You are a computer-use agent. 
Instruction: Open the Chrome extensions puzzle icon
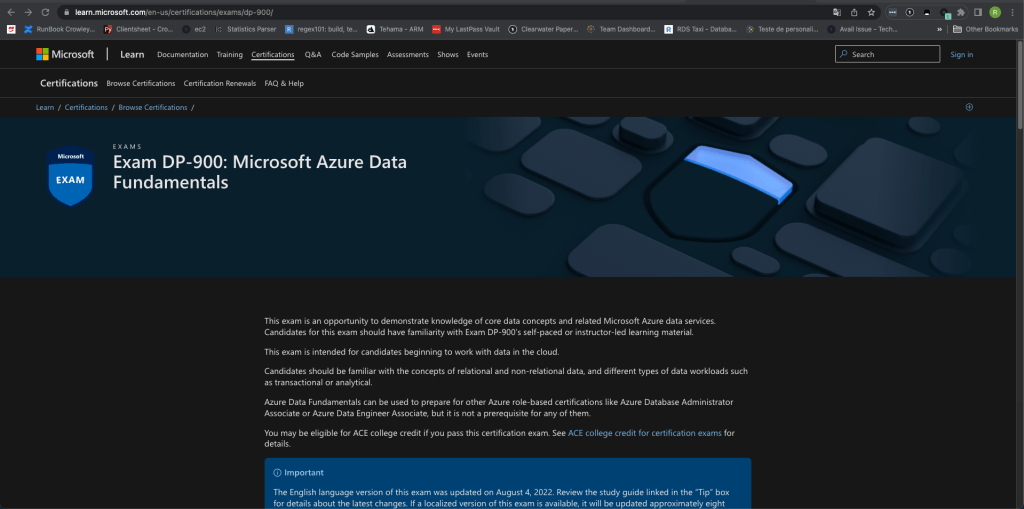[x=961, y=12]
